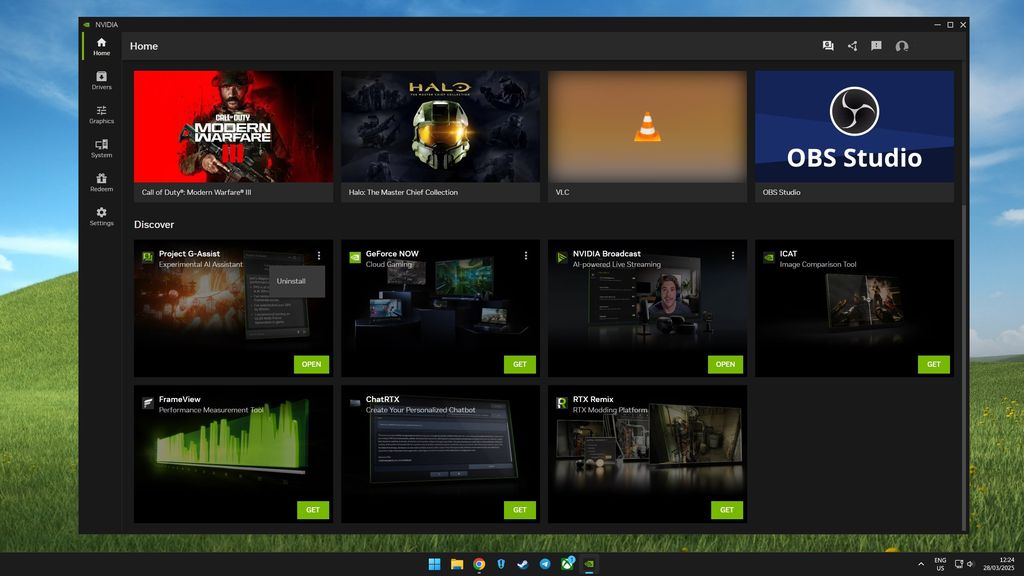Launch Google Chrome from the taskbar
1024x576 pixels.
[479, 564]
